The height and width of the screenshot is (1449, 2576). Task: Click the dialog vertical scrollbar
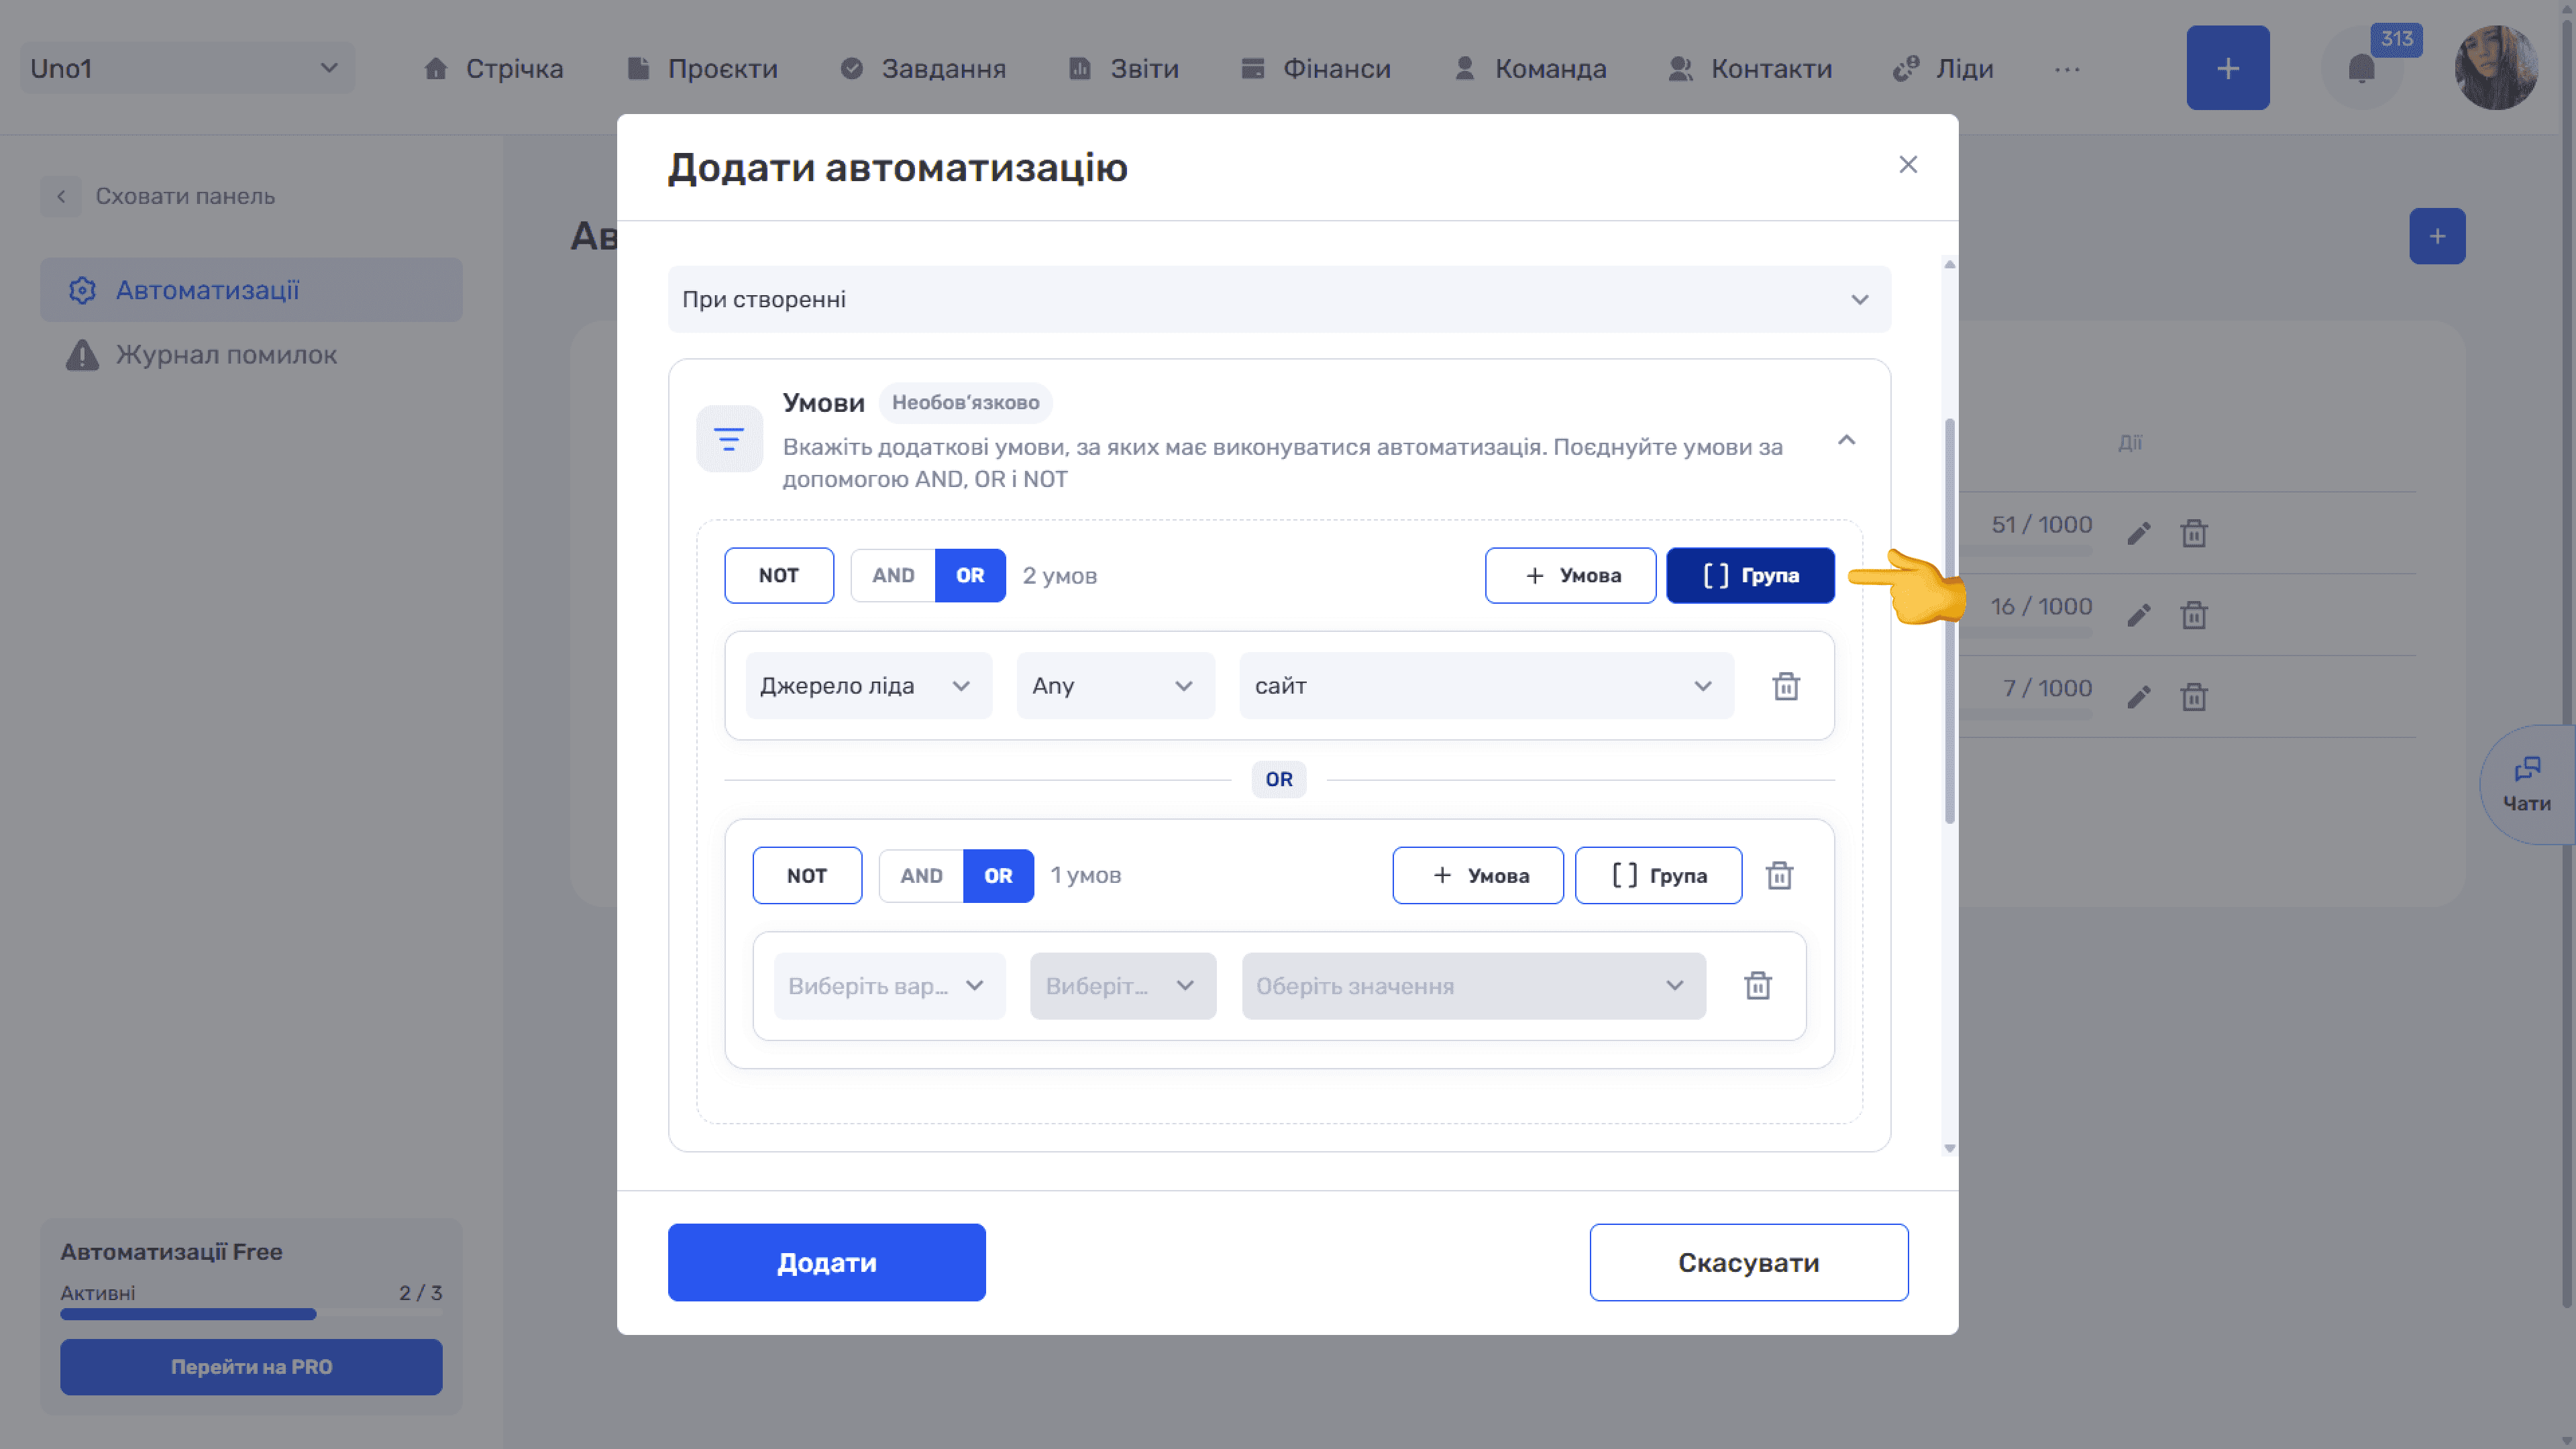pos(1949,620)
